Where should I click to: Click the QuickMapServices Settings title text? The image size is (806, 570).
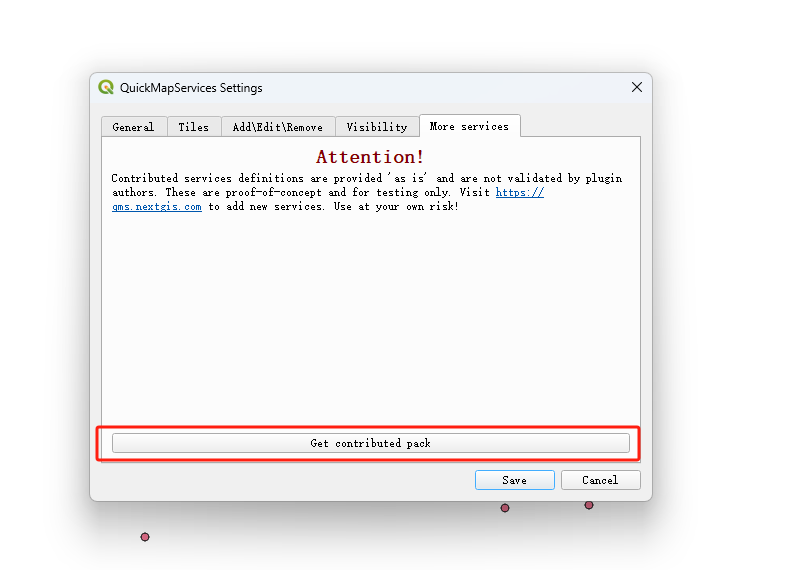point(191,88)
